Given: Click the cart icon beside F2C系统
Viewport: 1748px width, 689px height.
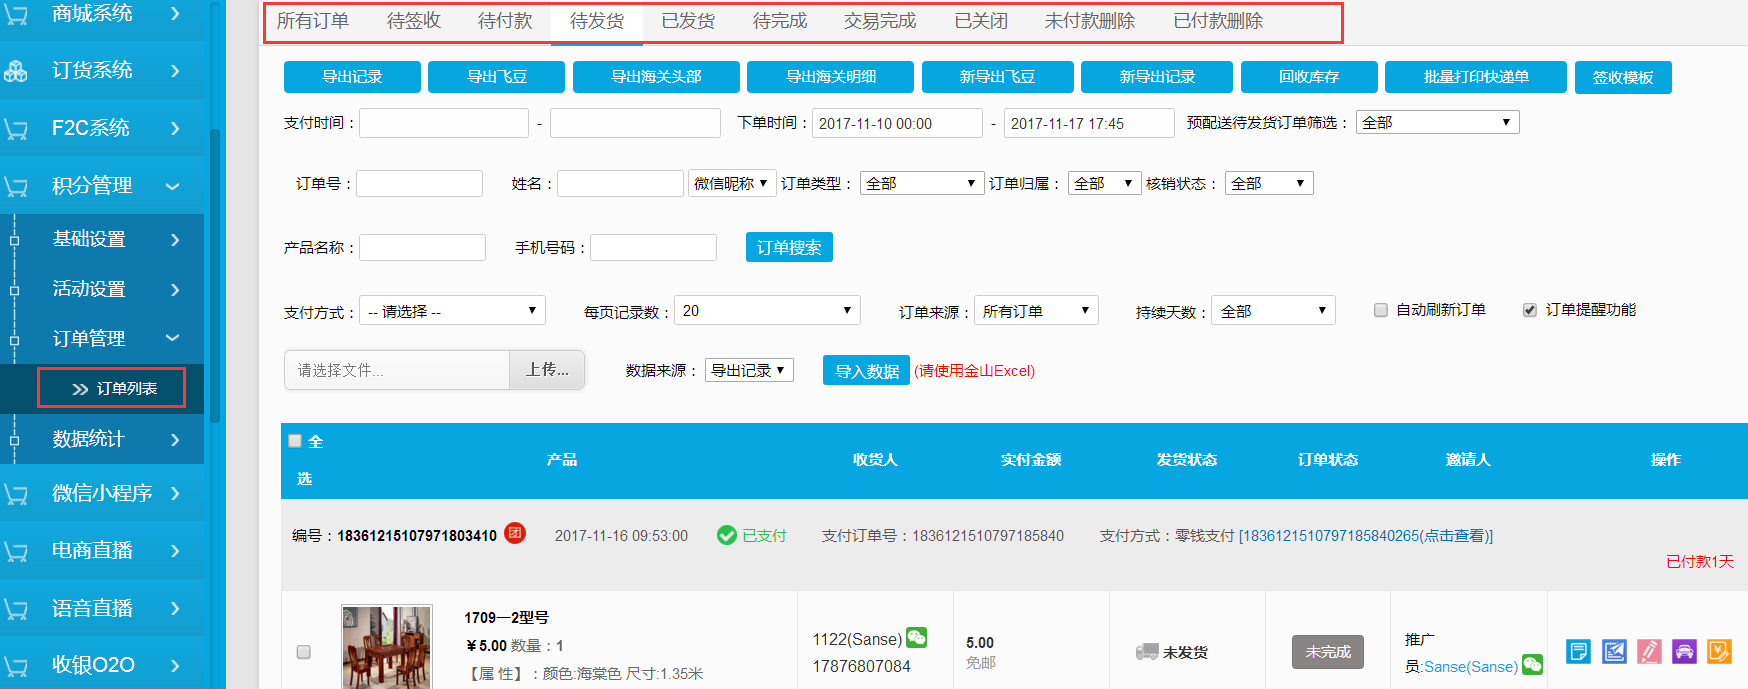Looking at the screenshot, I should tap(16, 129).
